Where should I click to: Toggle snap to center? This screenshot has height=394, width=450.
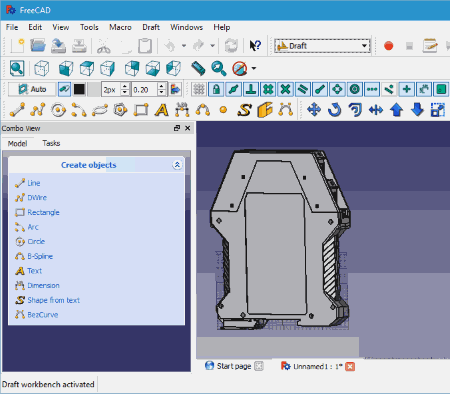click(355, 89)
